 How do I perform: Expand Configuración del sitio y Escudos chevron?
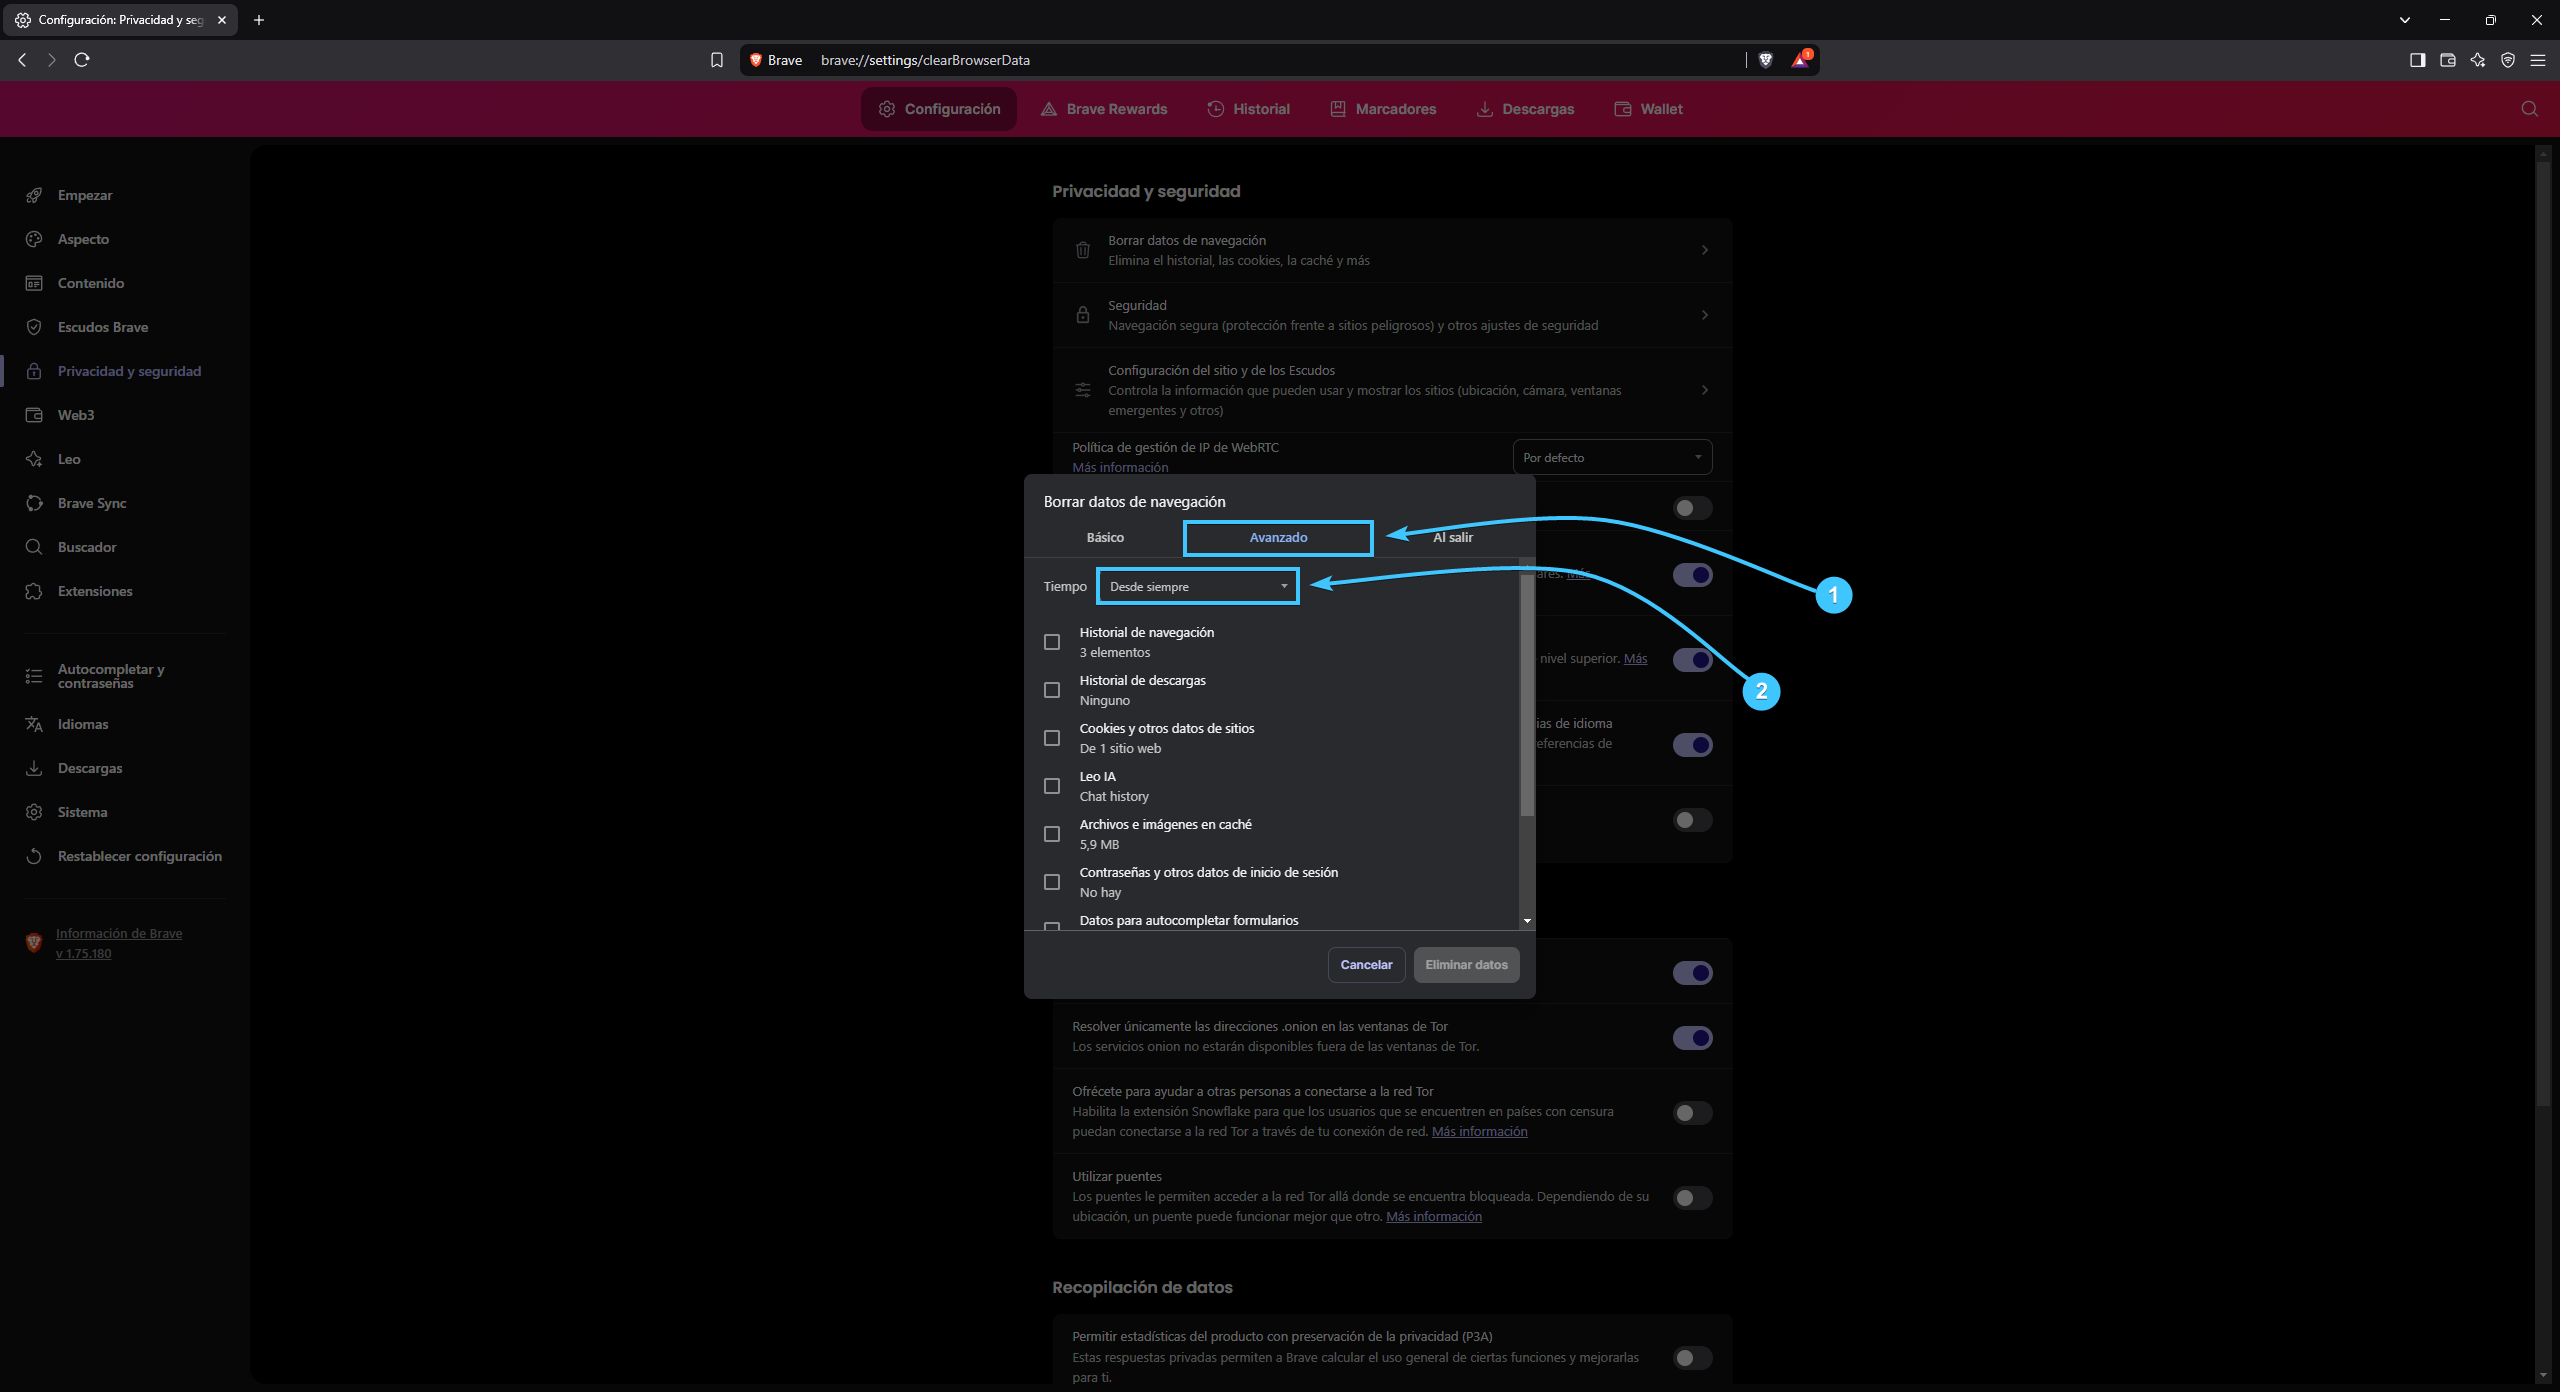[1705, 390]
